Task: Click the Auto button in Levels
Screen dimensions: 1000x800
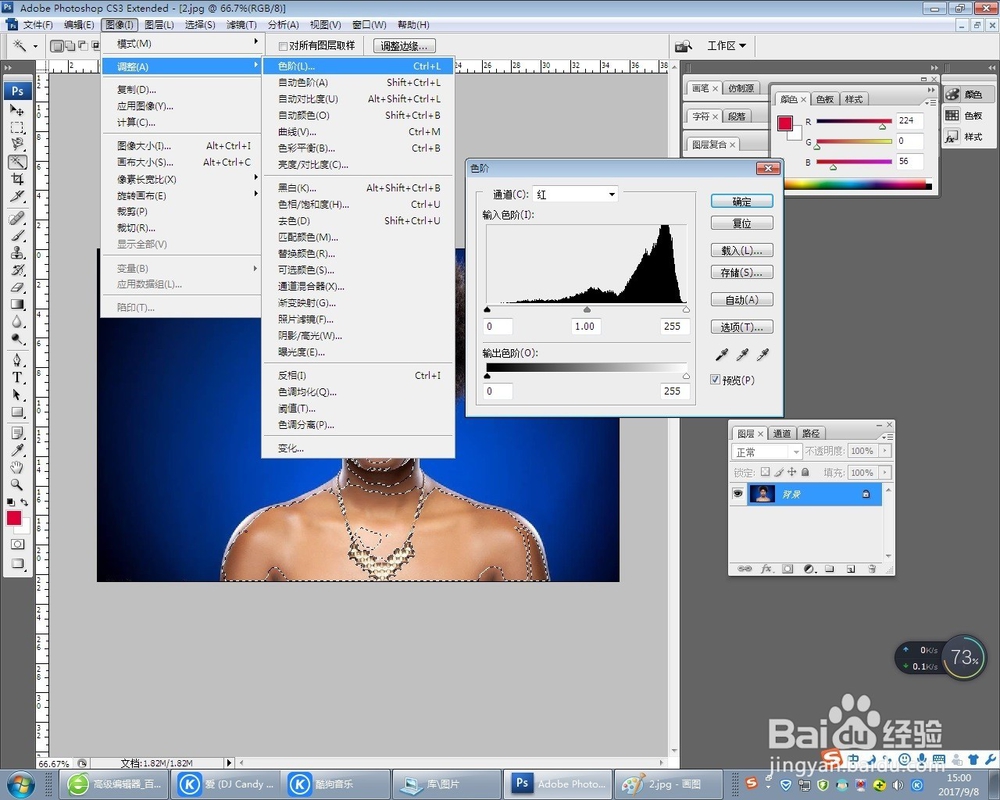Action: tap(742, 300)
